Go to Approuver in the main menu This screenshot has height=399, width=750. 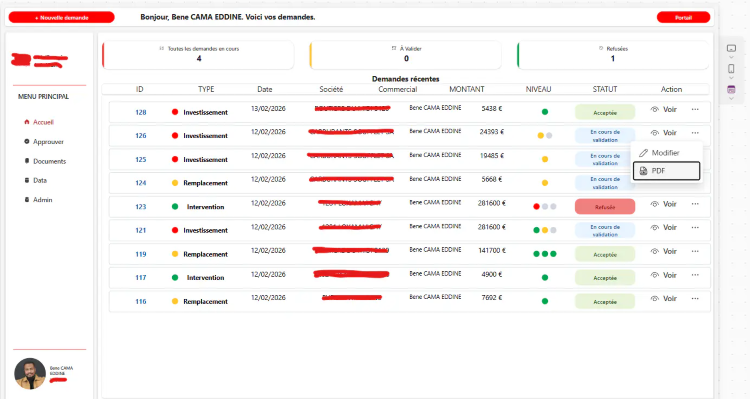tap(44, 142)
